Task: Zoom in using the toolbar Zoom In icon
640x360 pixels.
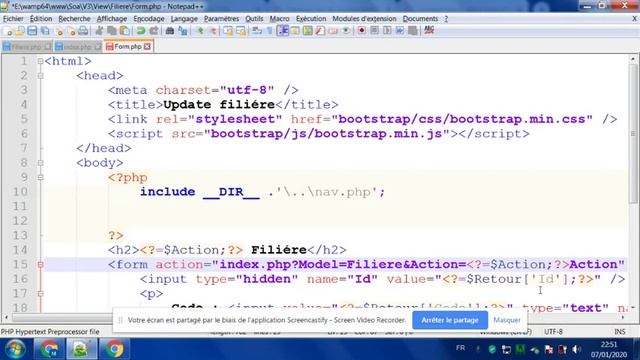Action: (200, 31)
